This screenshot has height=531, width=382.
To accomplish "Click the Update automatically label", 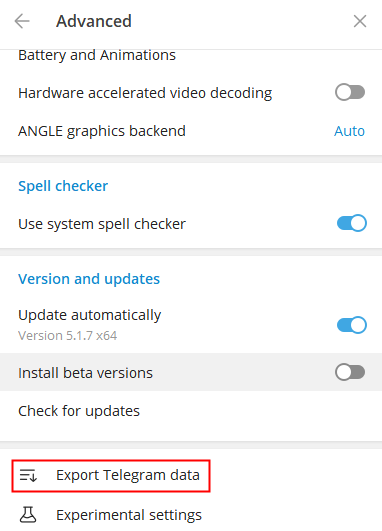I will [89, 315].
